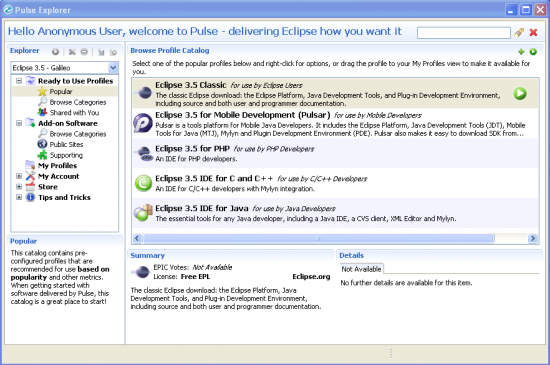The width and height of the screenshot is (550, 365).
Task: Click the folder icon next to My Profiles
Action: (x=30, y=165)
